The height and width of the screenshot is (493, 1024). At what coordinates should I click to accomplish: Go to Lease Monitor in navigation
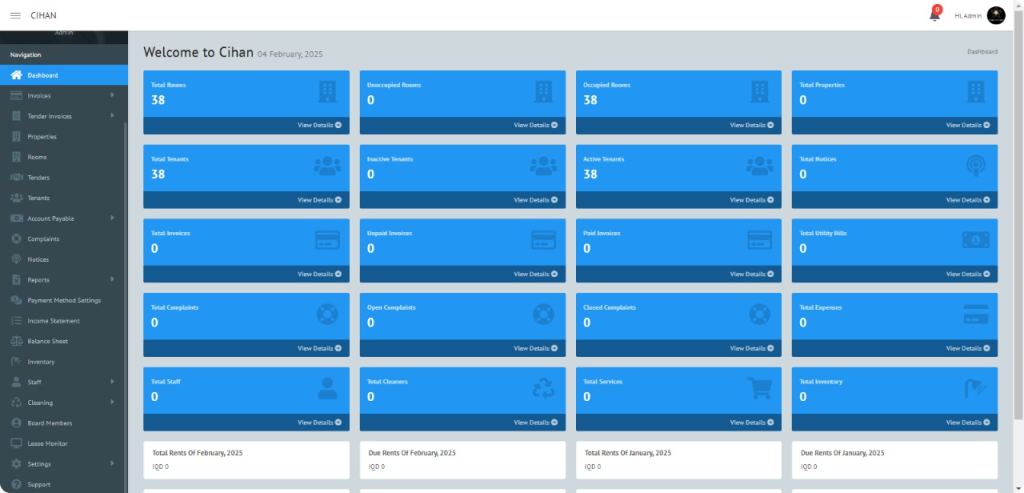(x=47, y=443)
